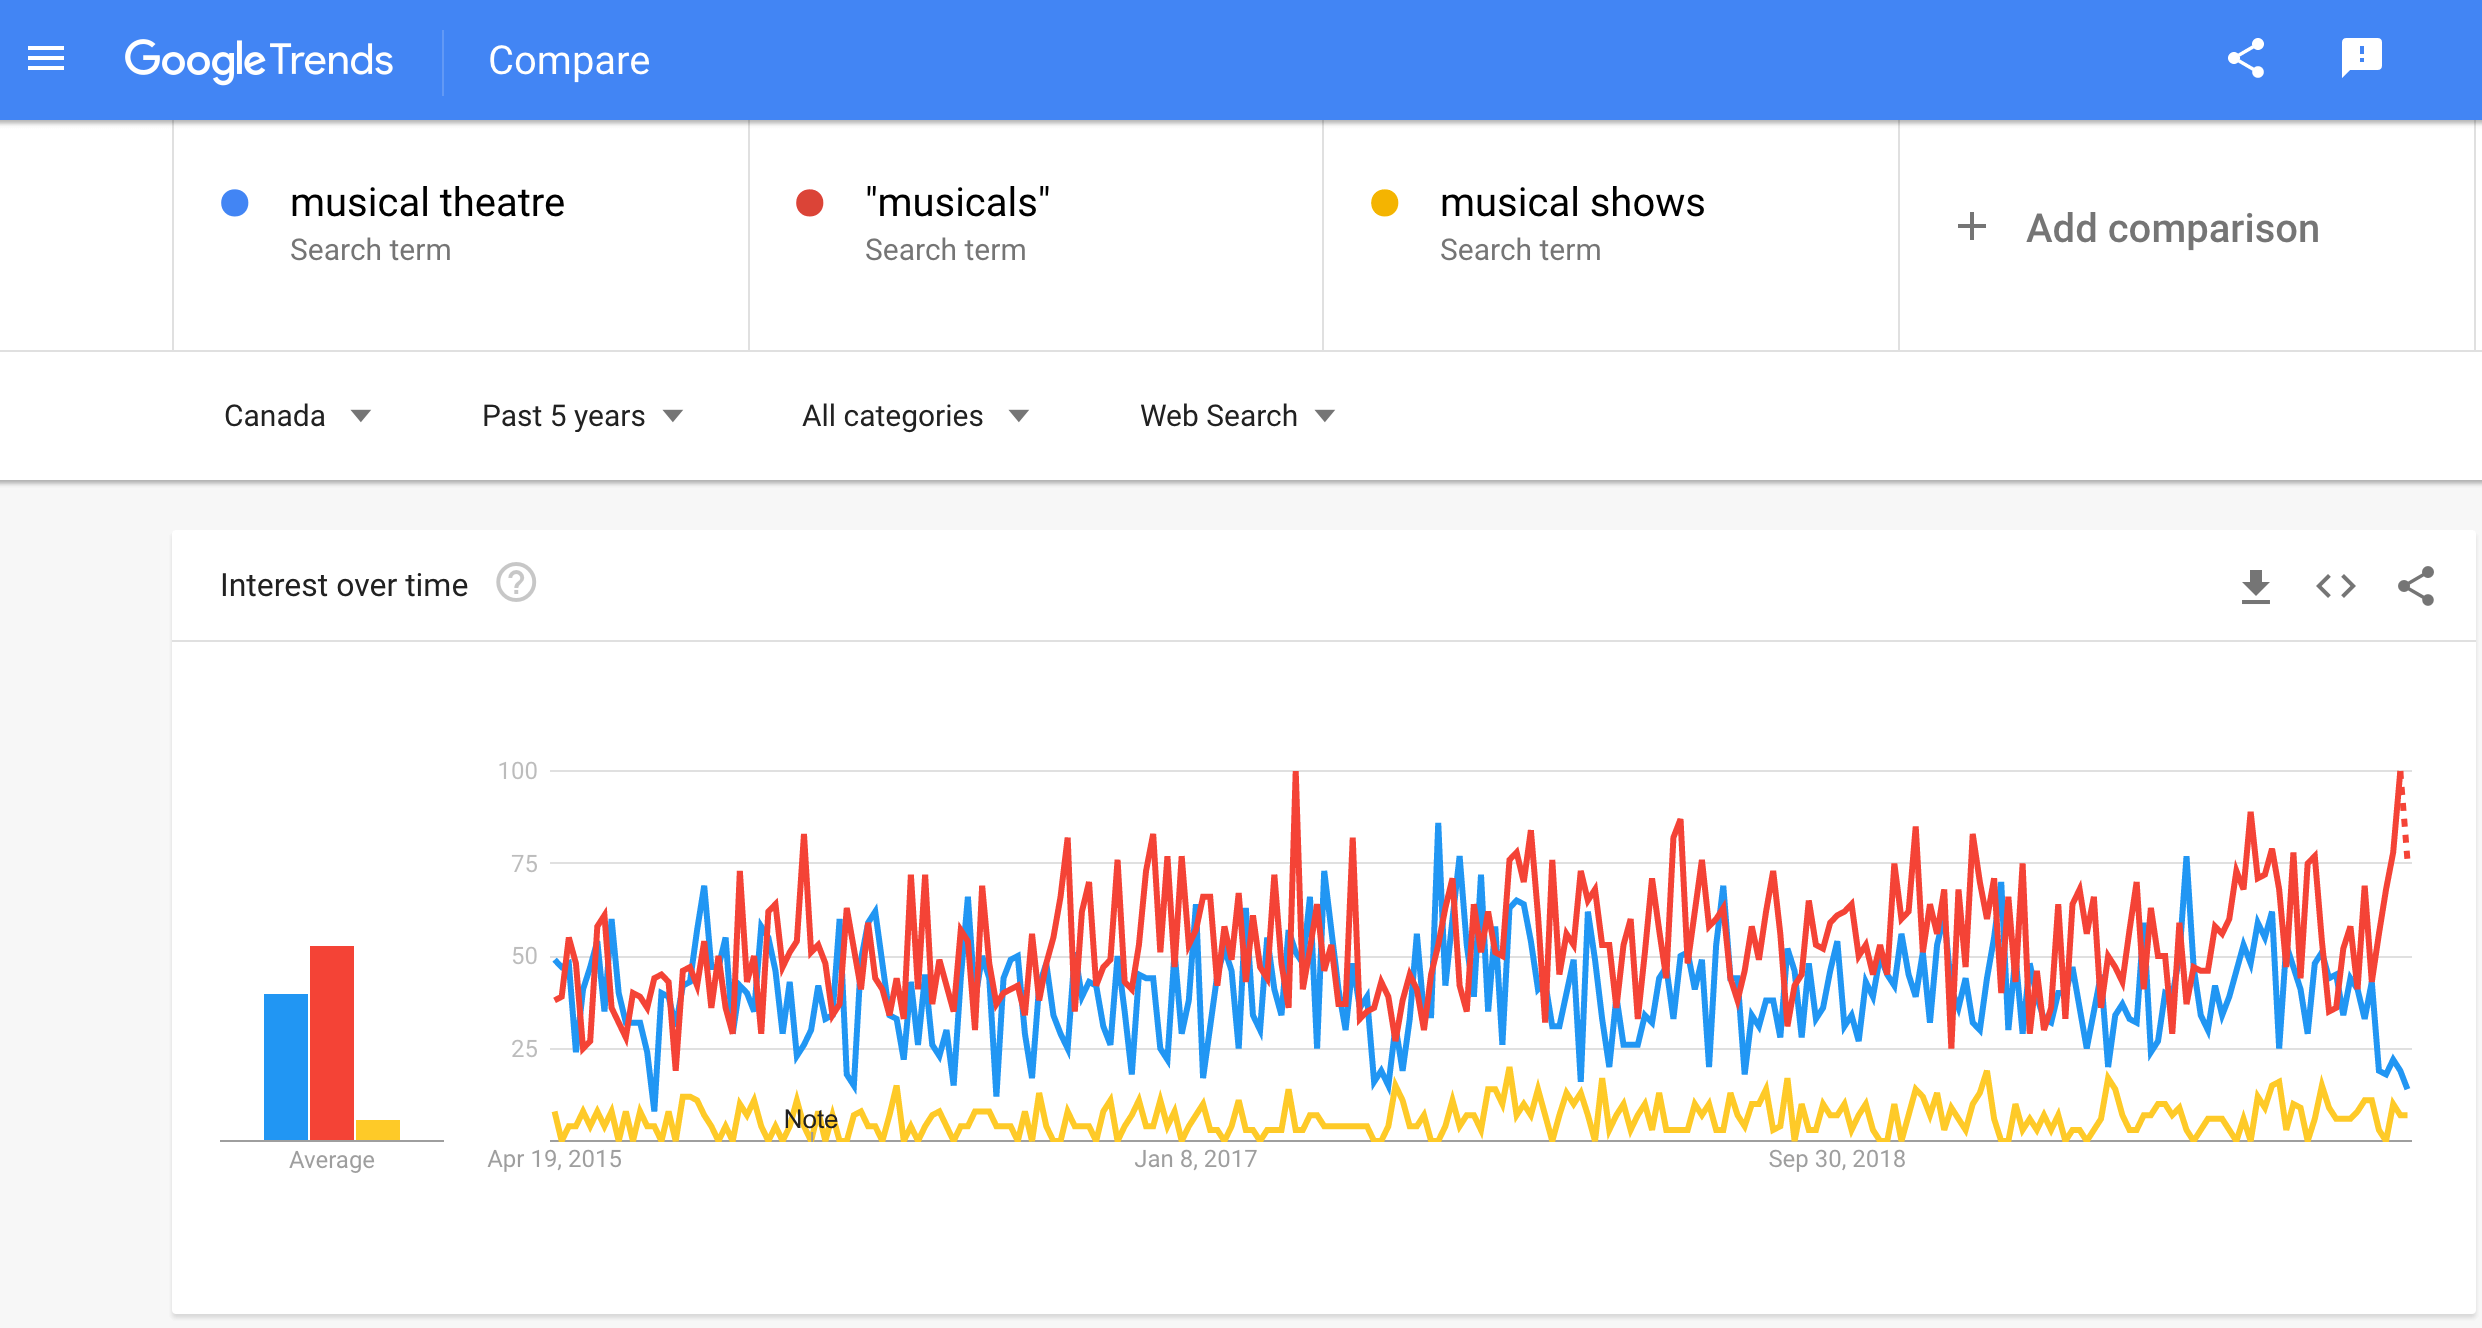Open the All categories dropdown
Viewport: 2482px width, 1328px height.
click(x=915, y=416)
